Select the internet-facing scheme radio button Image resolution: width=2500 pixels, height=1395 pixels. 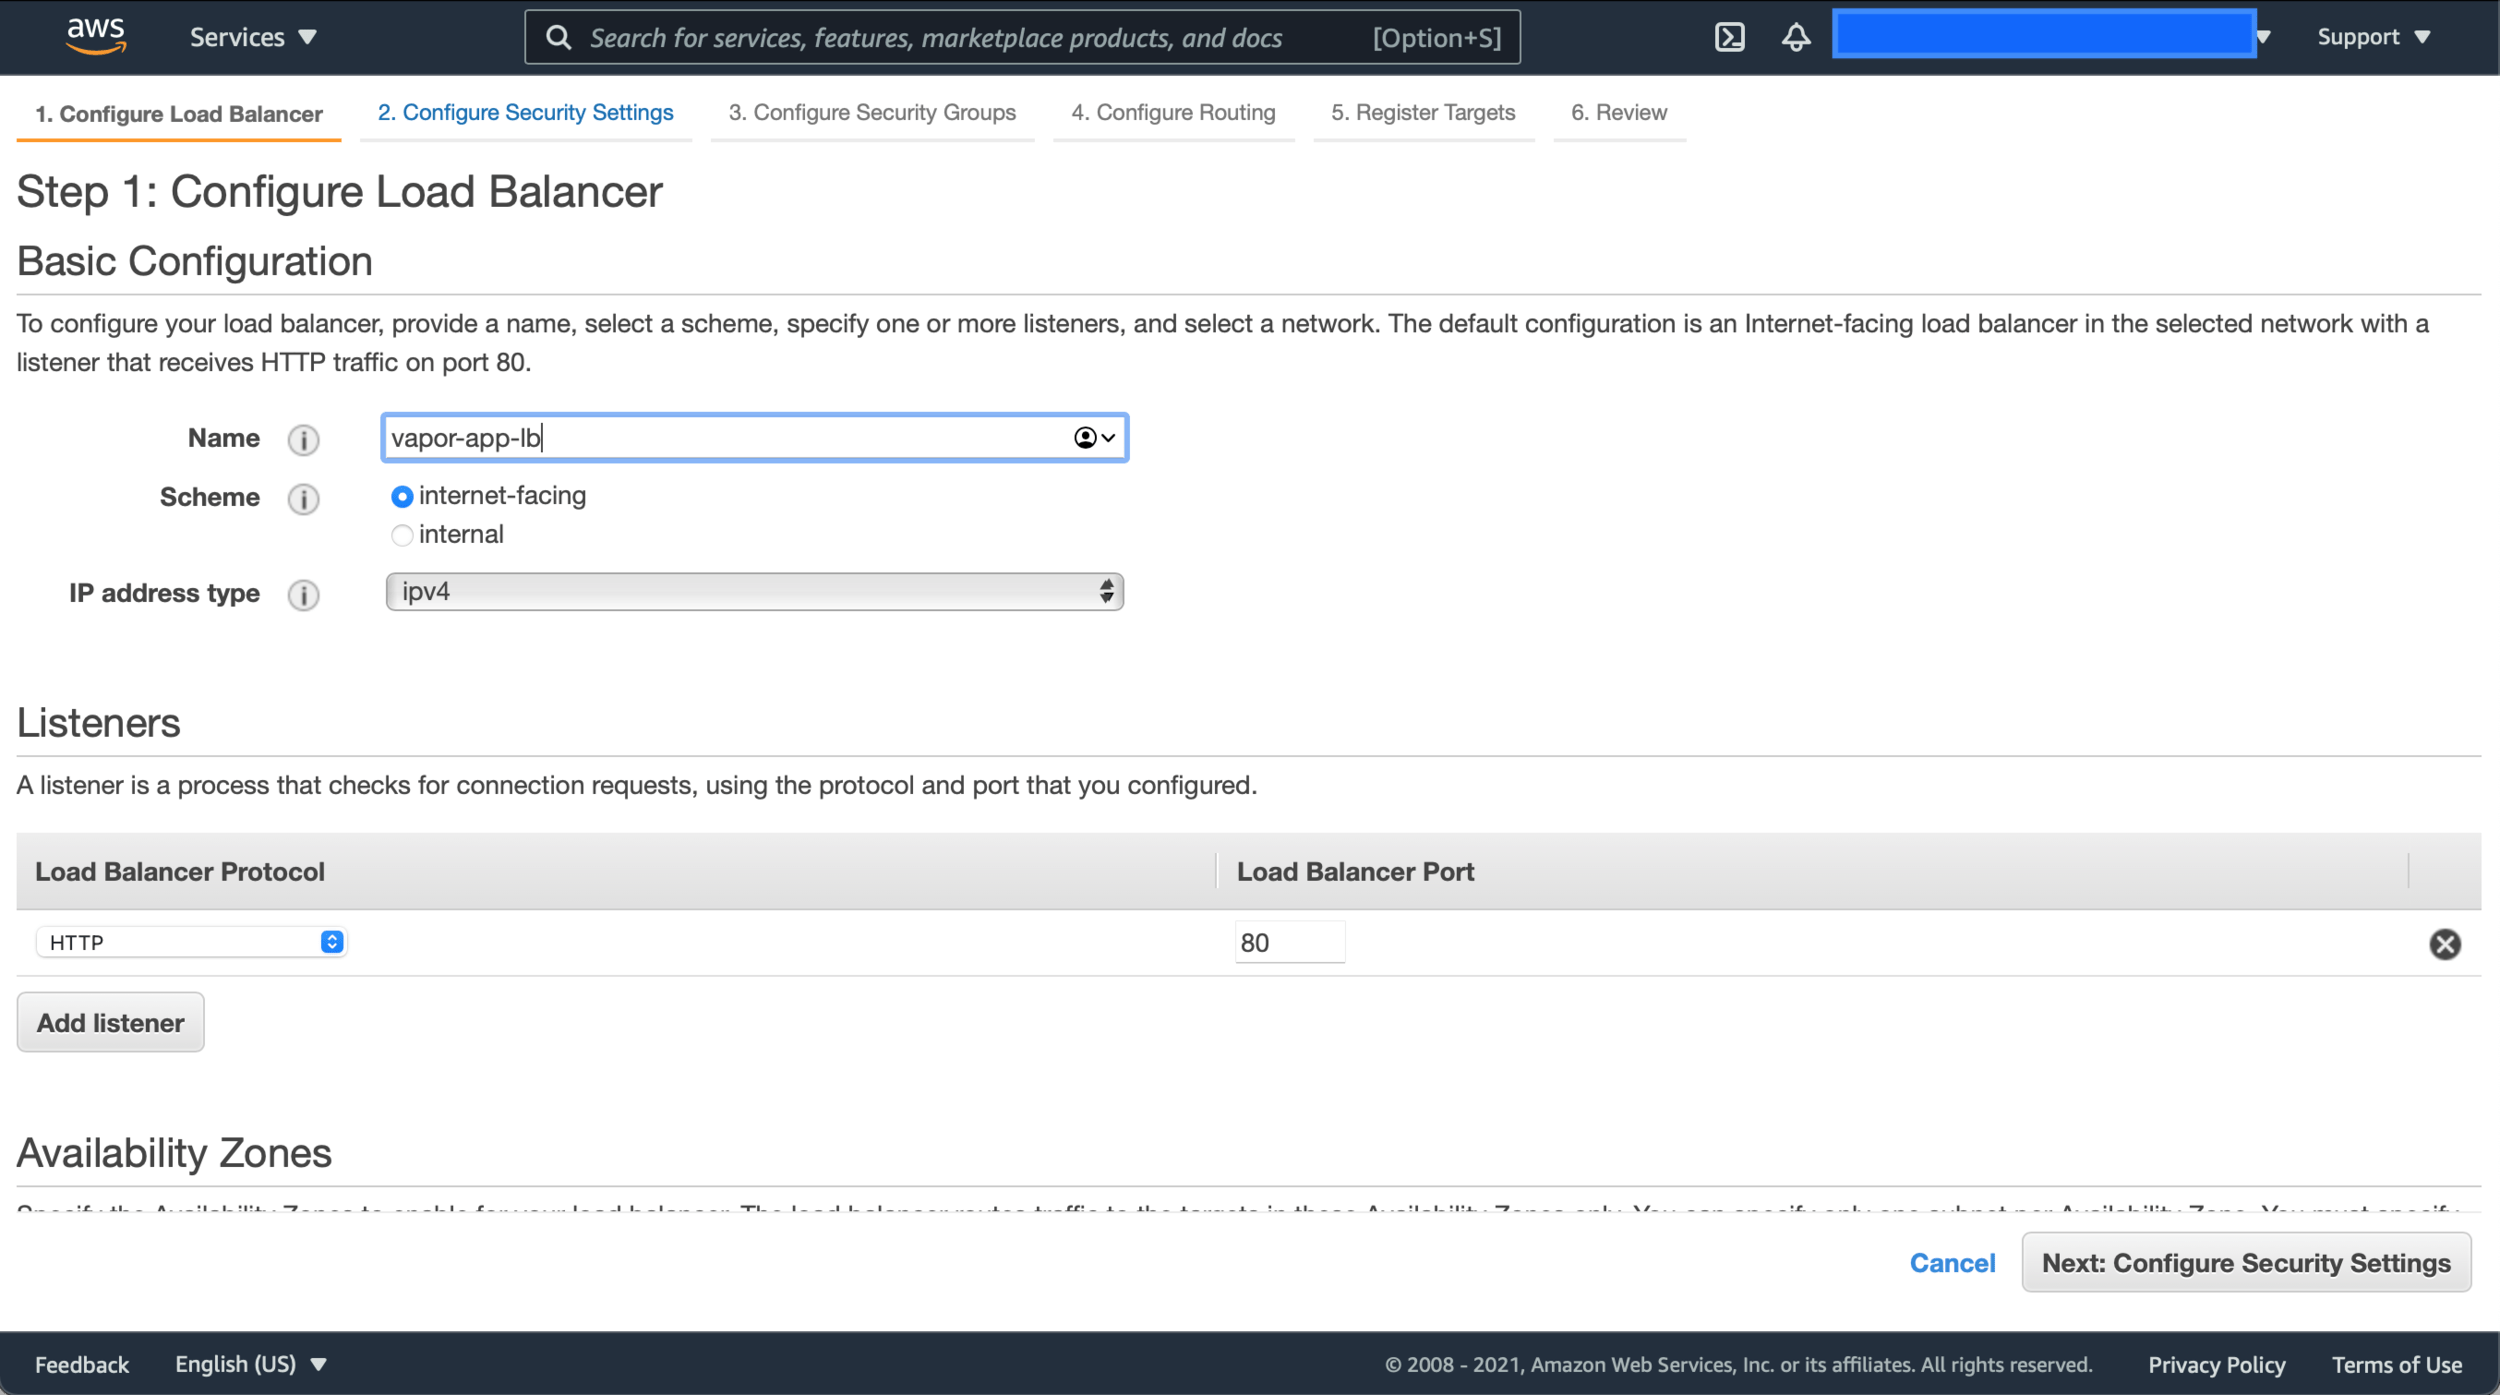402,497
